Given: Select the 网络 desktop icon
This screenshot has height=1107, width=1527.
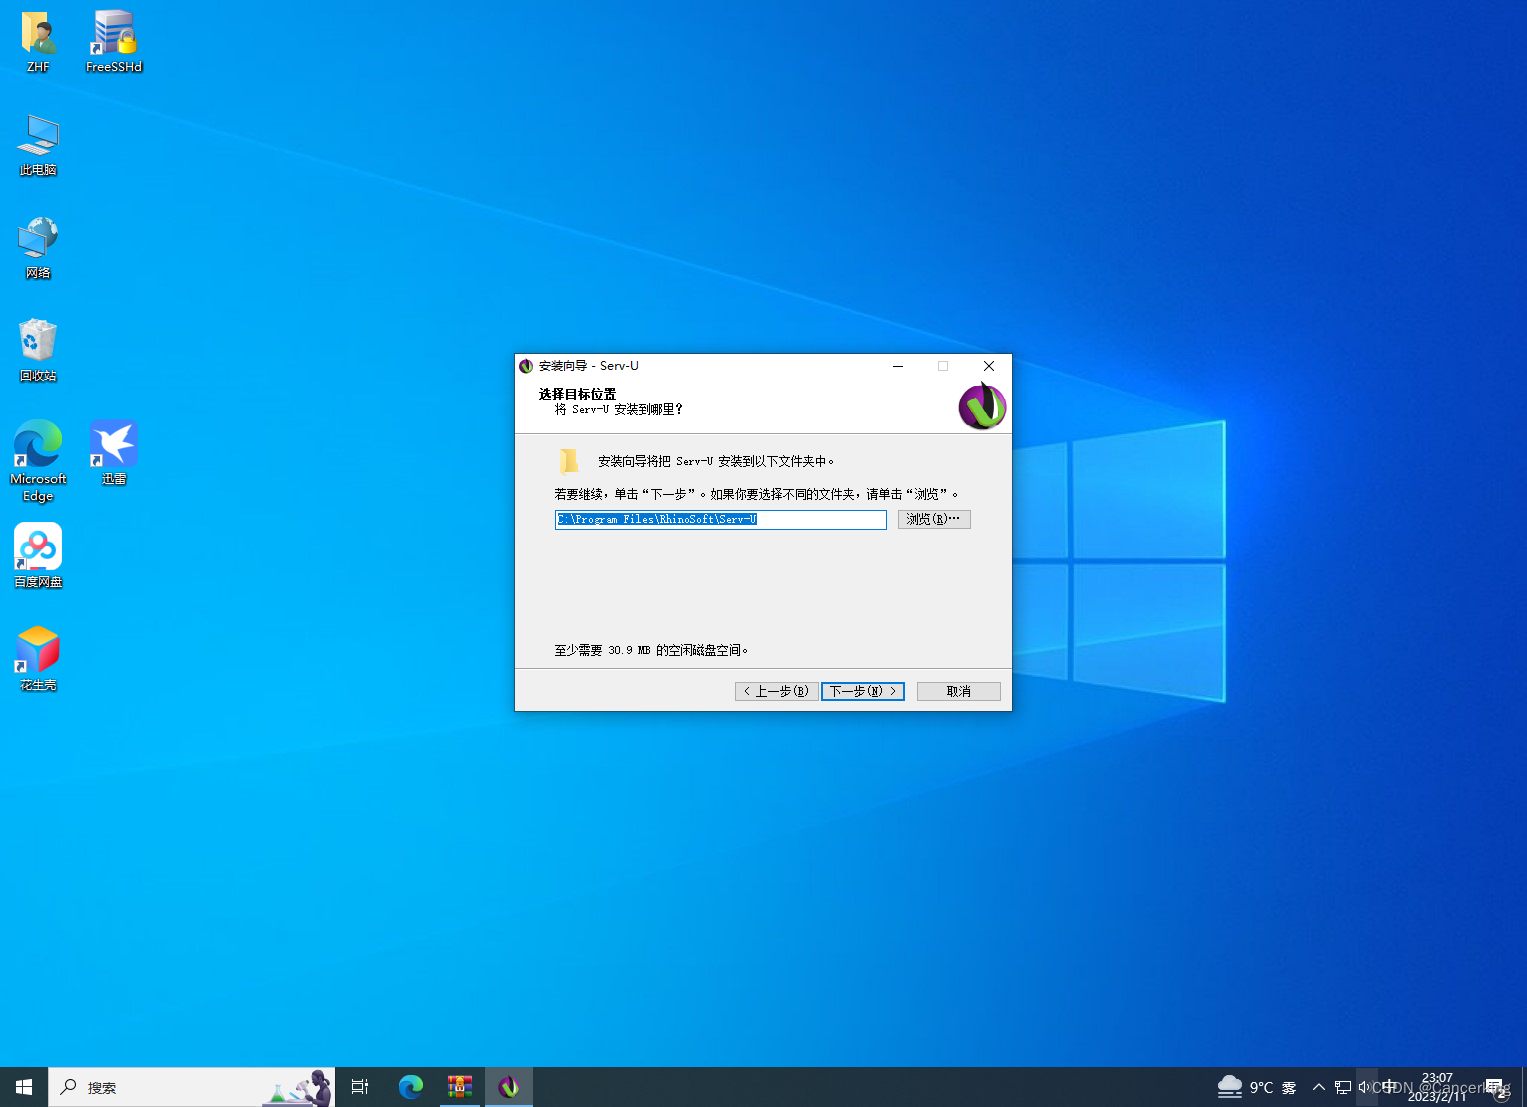Looking at the screenshot, I should coord(38,248).
